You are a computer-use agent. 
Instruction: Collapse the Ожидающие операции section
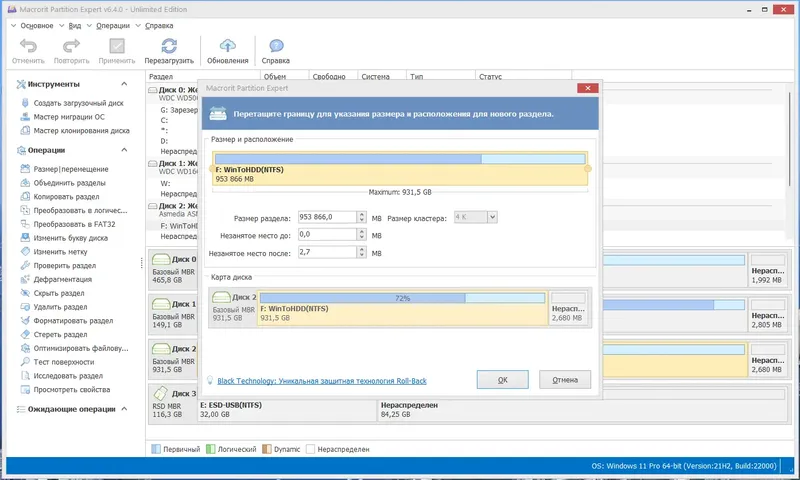(x=124, y=409)
